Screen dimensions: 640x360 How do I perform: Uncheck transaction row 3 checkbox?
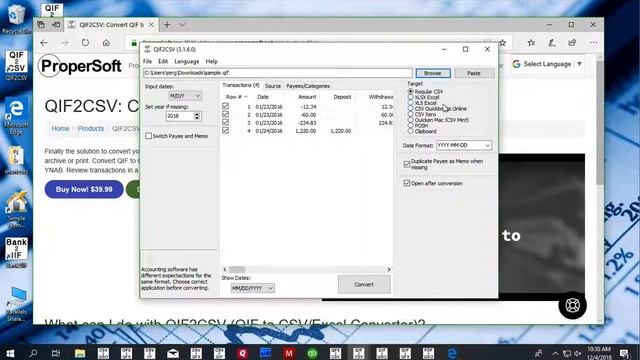(x=225, y=122)
